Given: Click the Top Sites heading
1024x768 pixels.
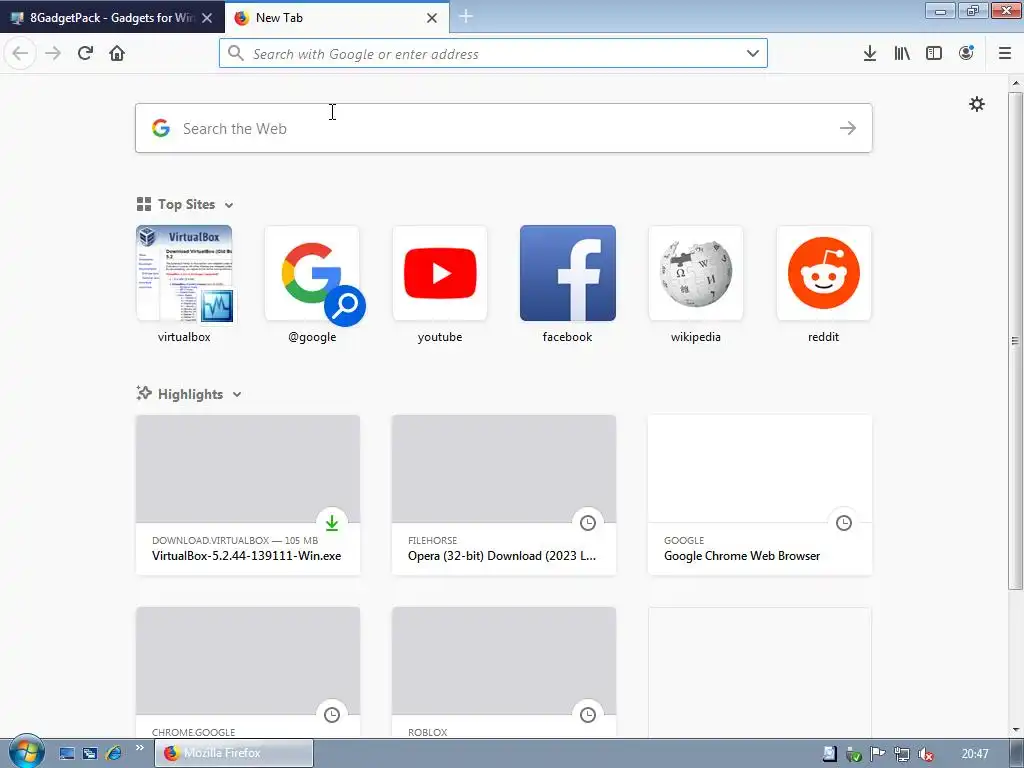Looking at the screenshot, I should 186,204.
